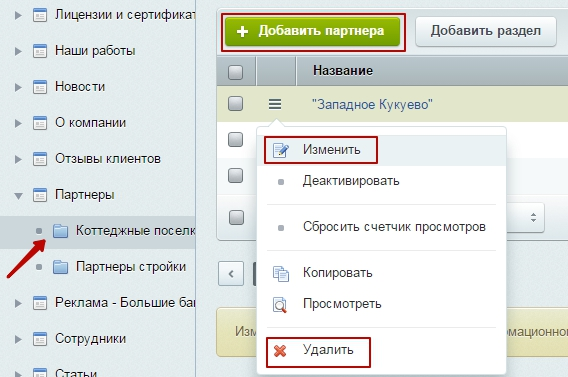Choose Копировать from the context menu
Viewport: 568px width, 377px height.
(381, 273)
